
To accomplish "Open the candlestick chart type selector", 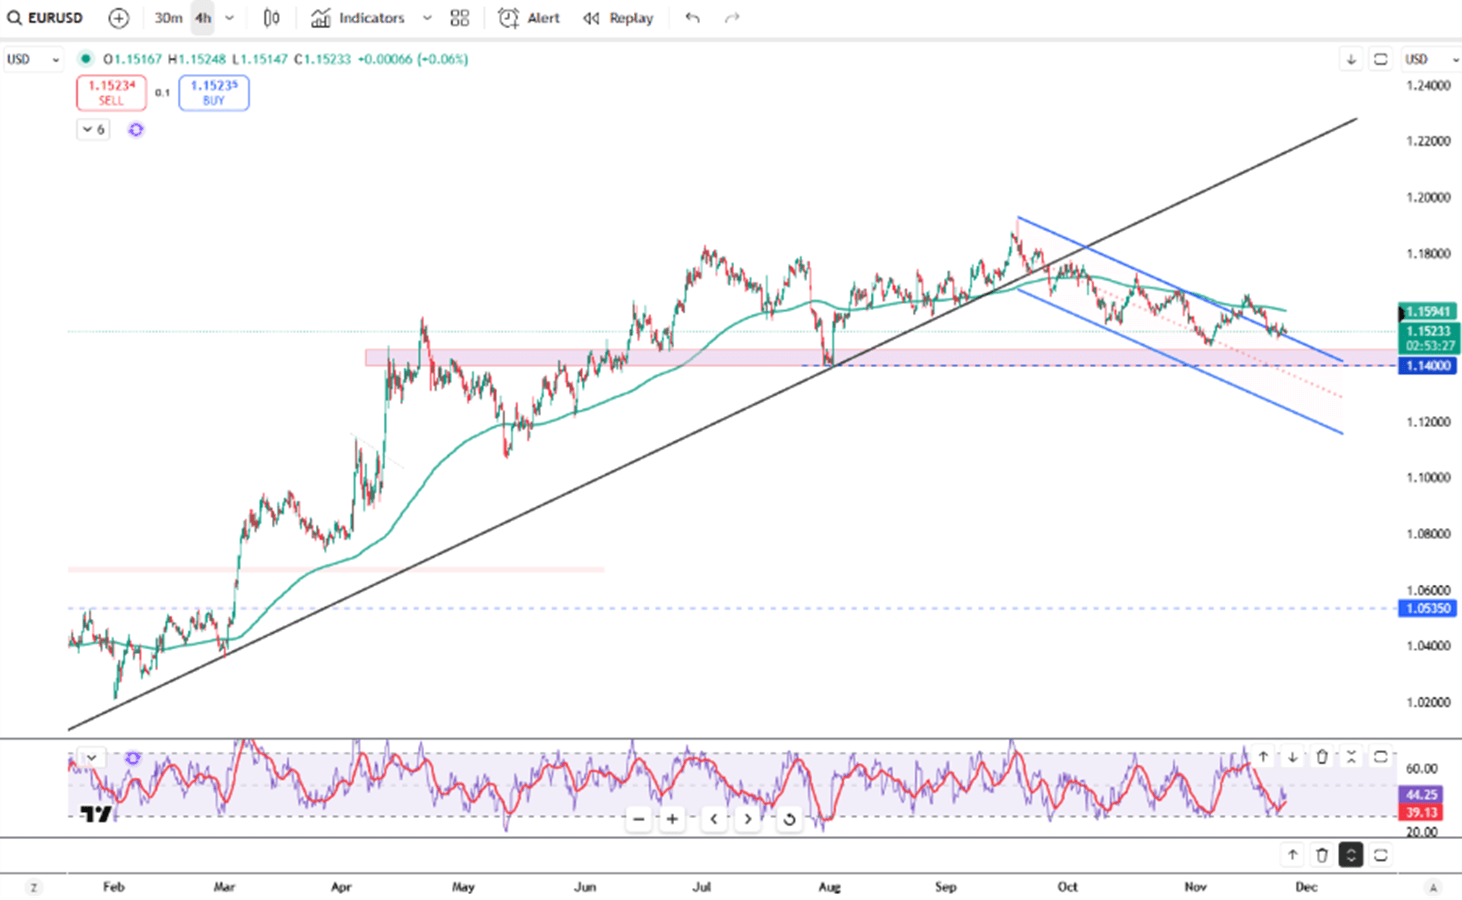I will pos(271,18).
